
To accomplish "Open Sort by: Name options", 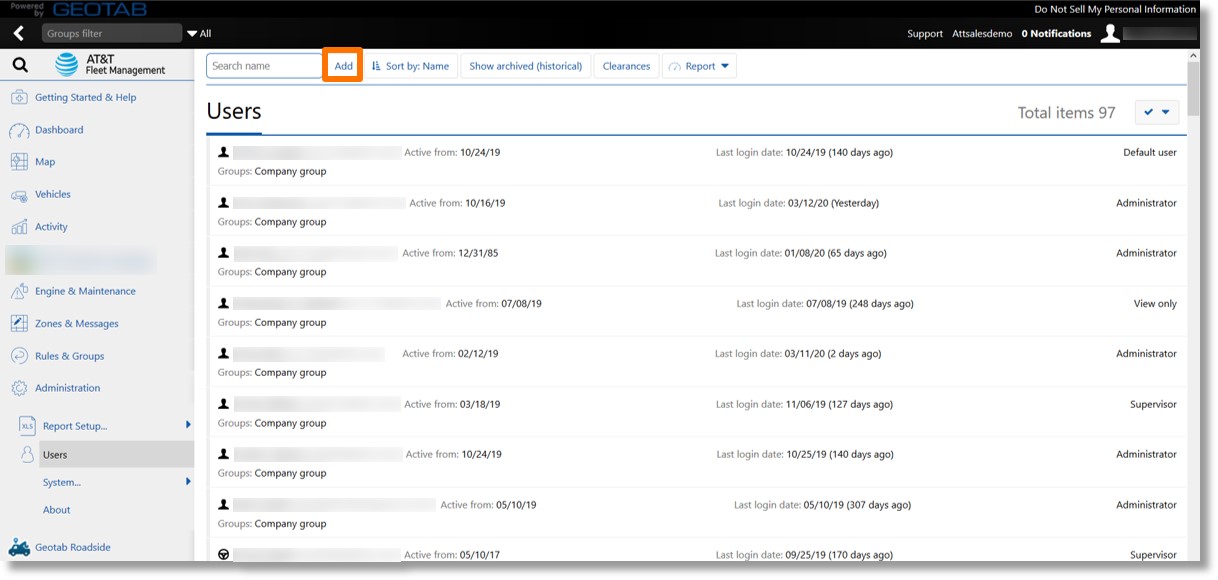I will 410,66.
